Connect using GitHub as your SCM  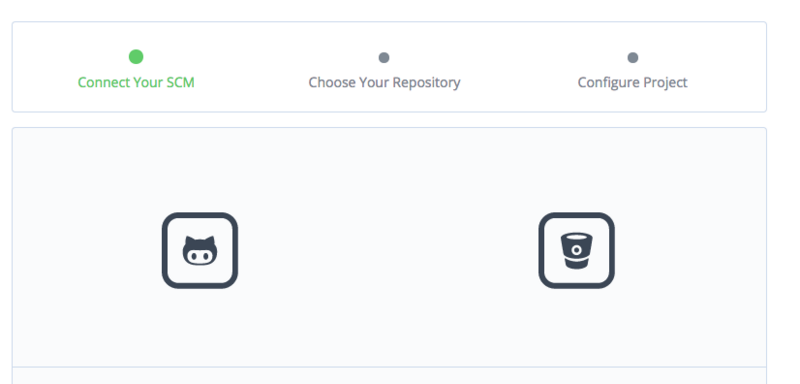200,250
